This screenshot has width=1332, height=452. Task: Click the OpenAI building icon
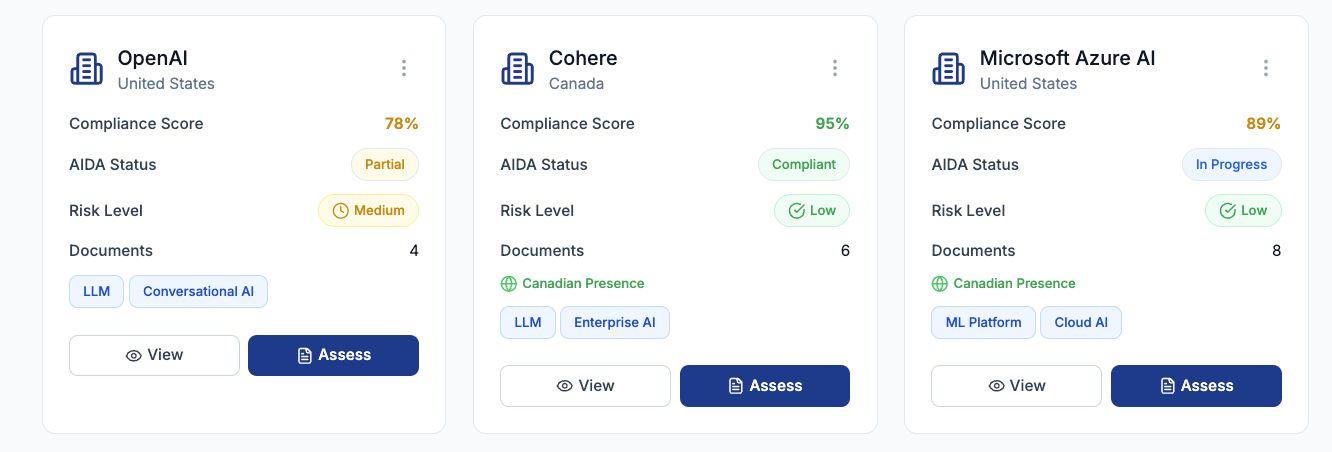pyautogui.click(x=87, y=69)
